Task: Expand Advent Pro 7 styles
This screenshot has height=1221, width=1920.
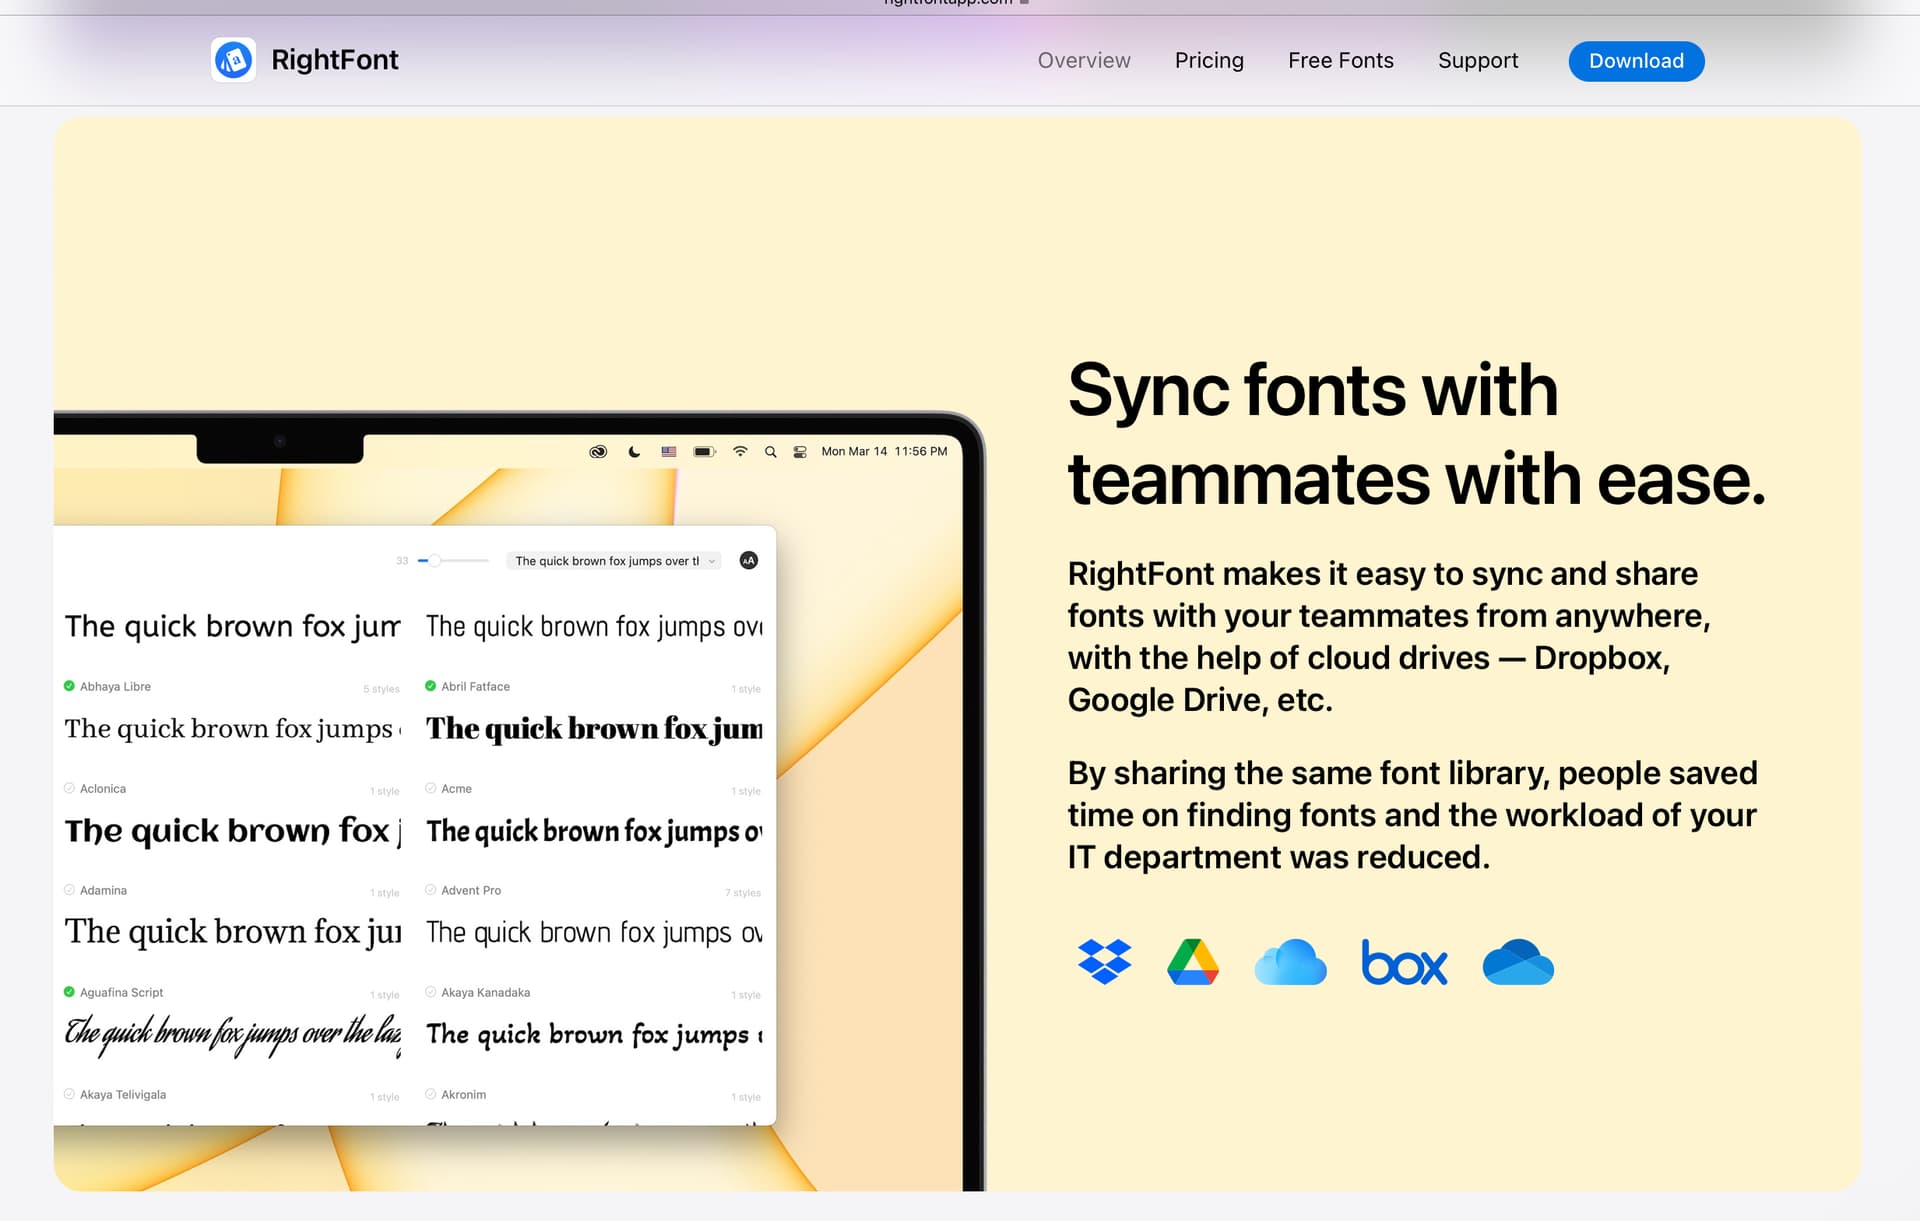Action: click(x=743, y=893)
